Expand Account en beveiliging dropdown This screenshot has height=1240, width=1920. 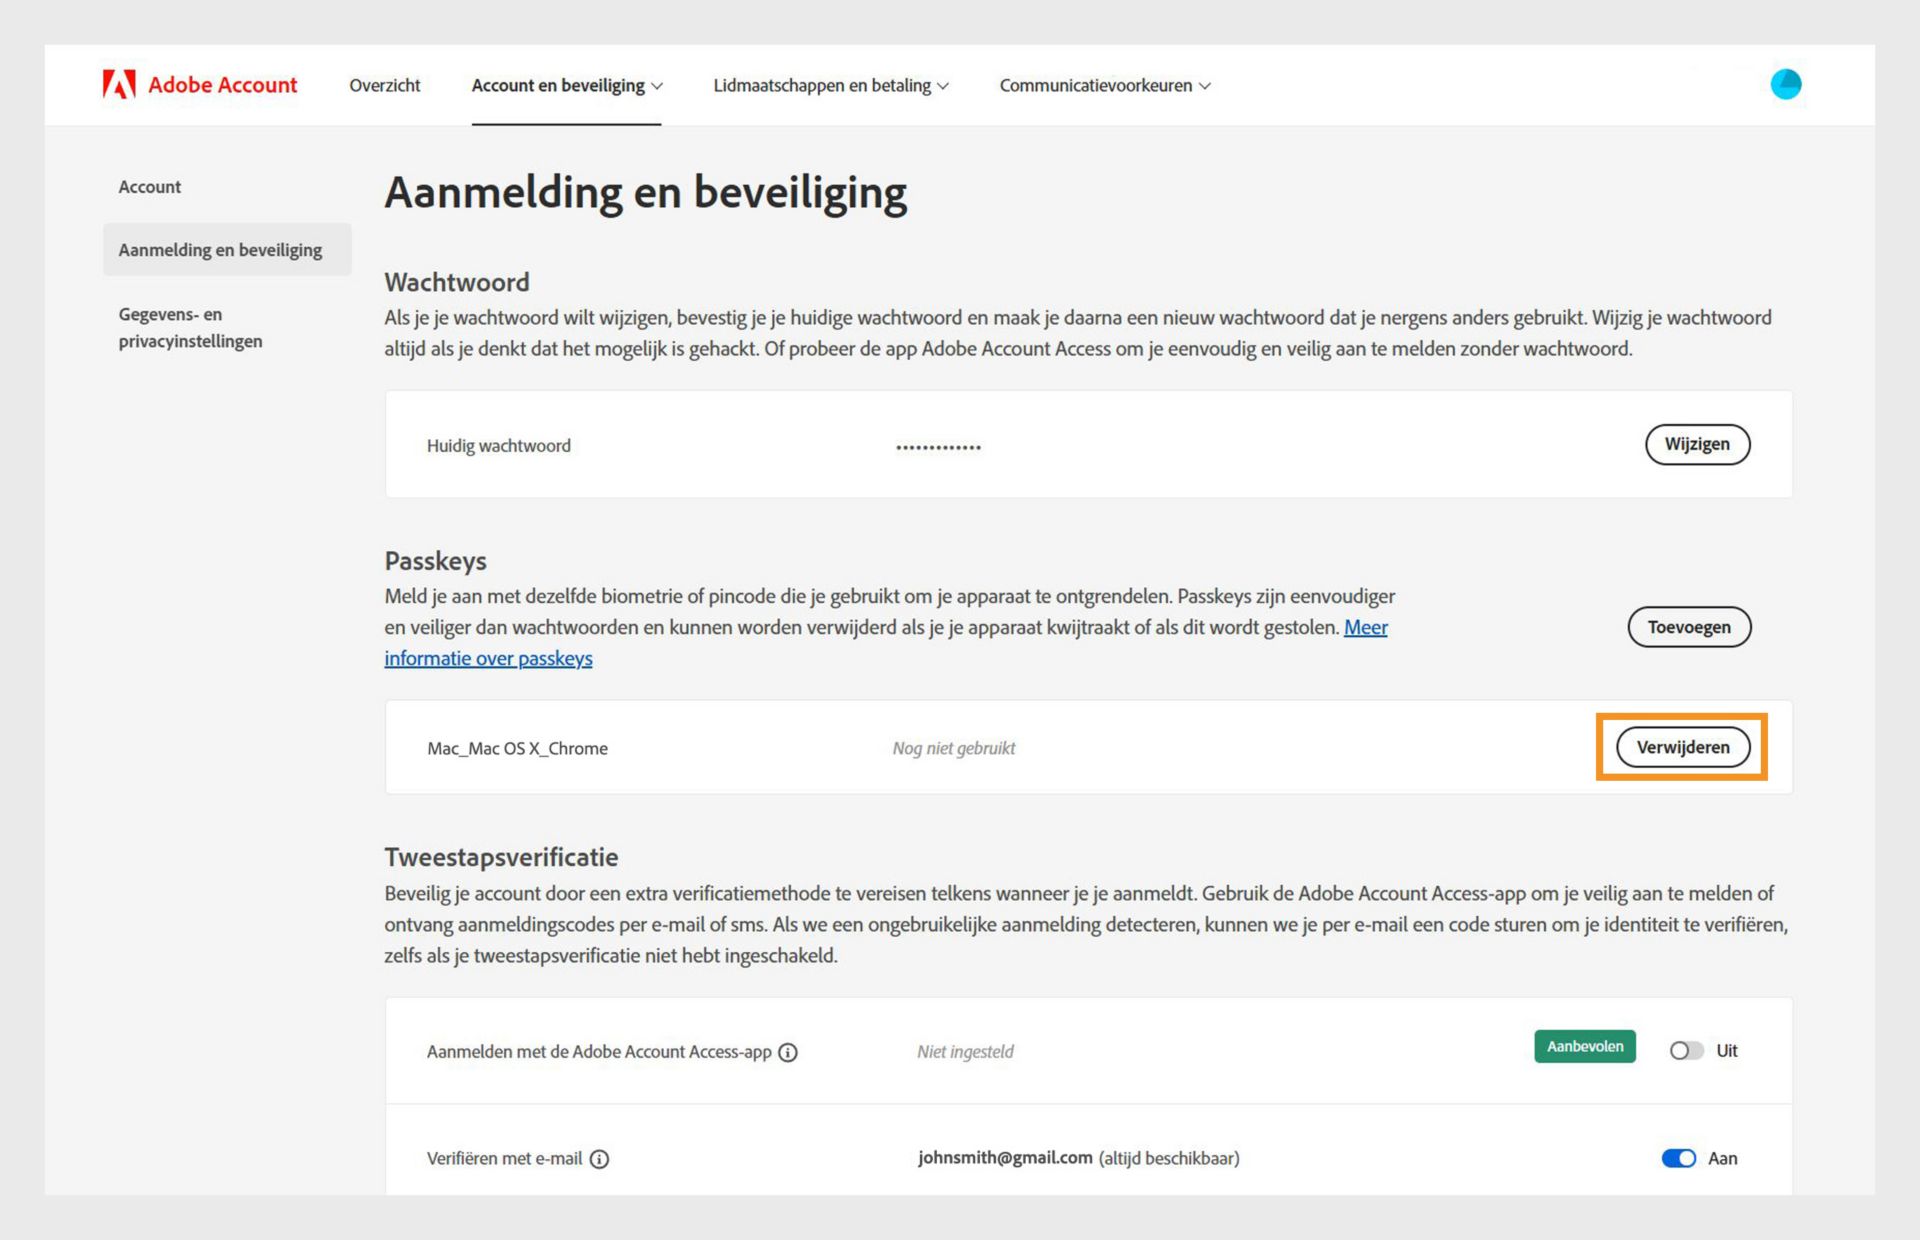click(x=566, y=86)
